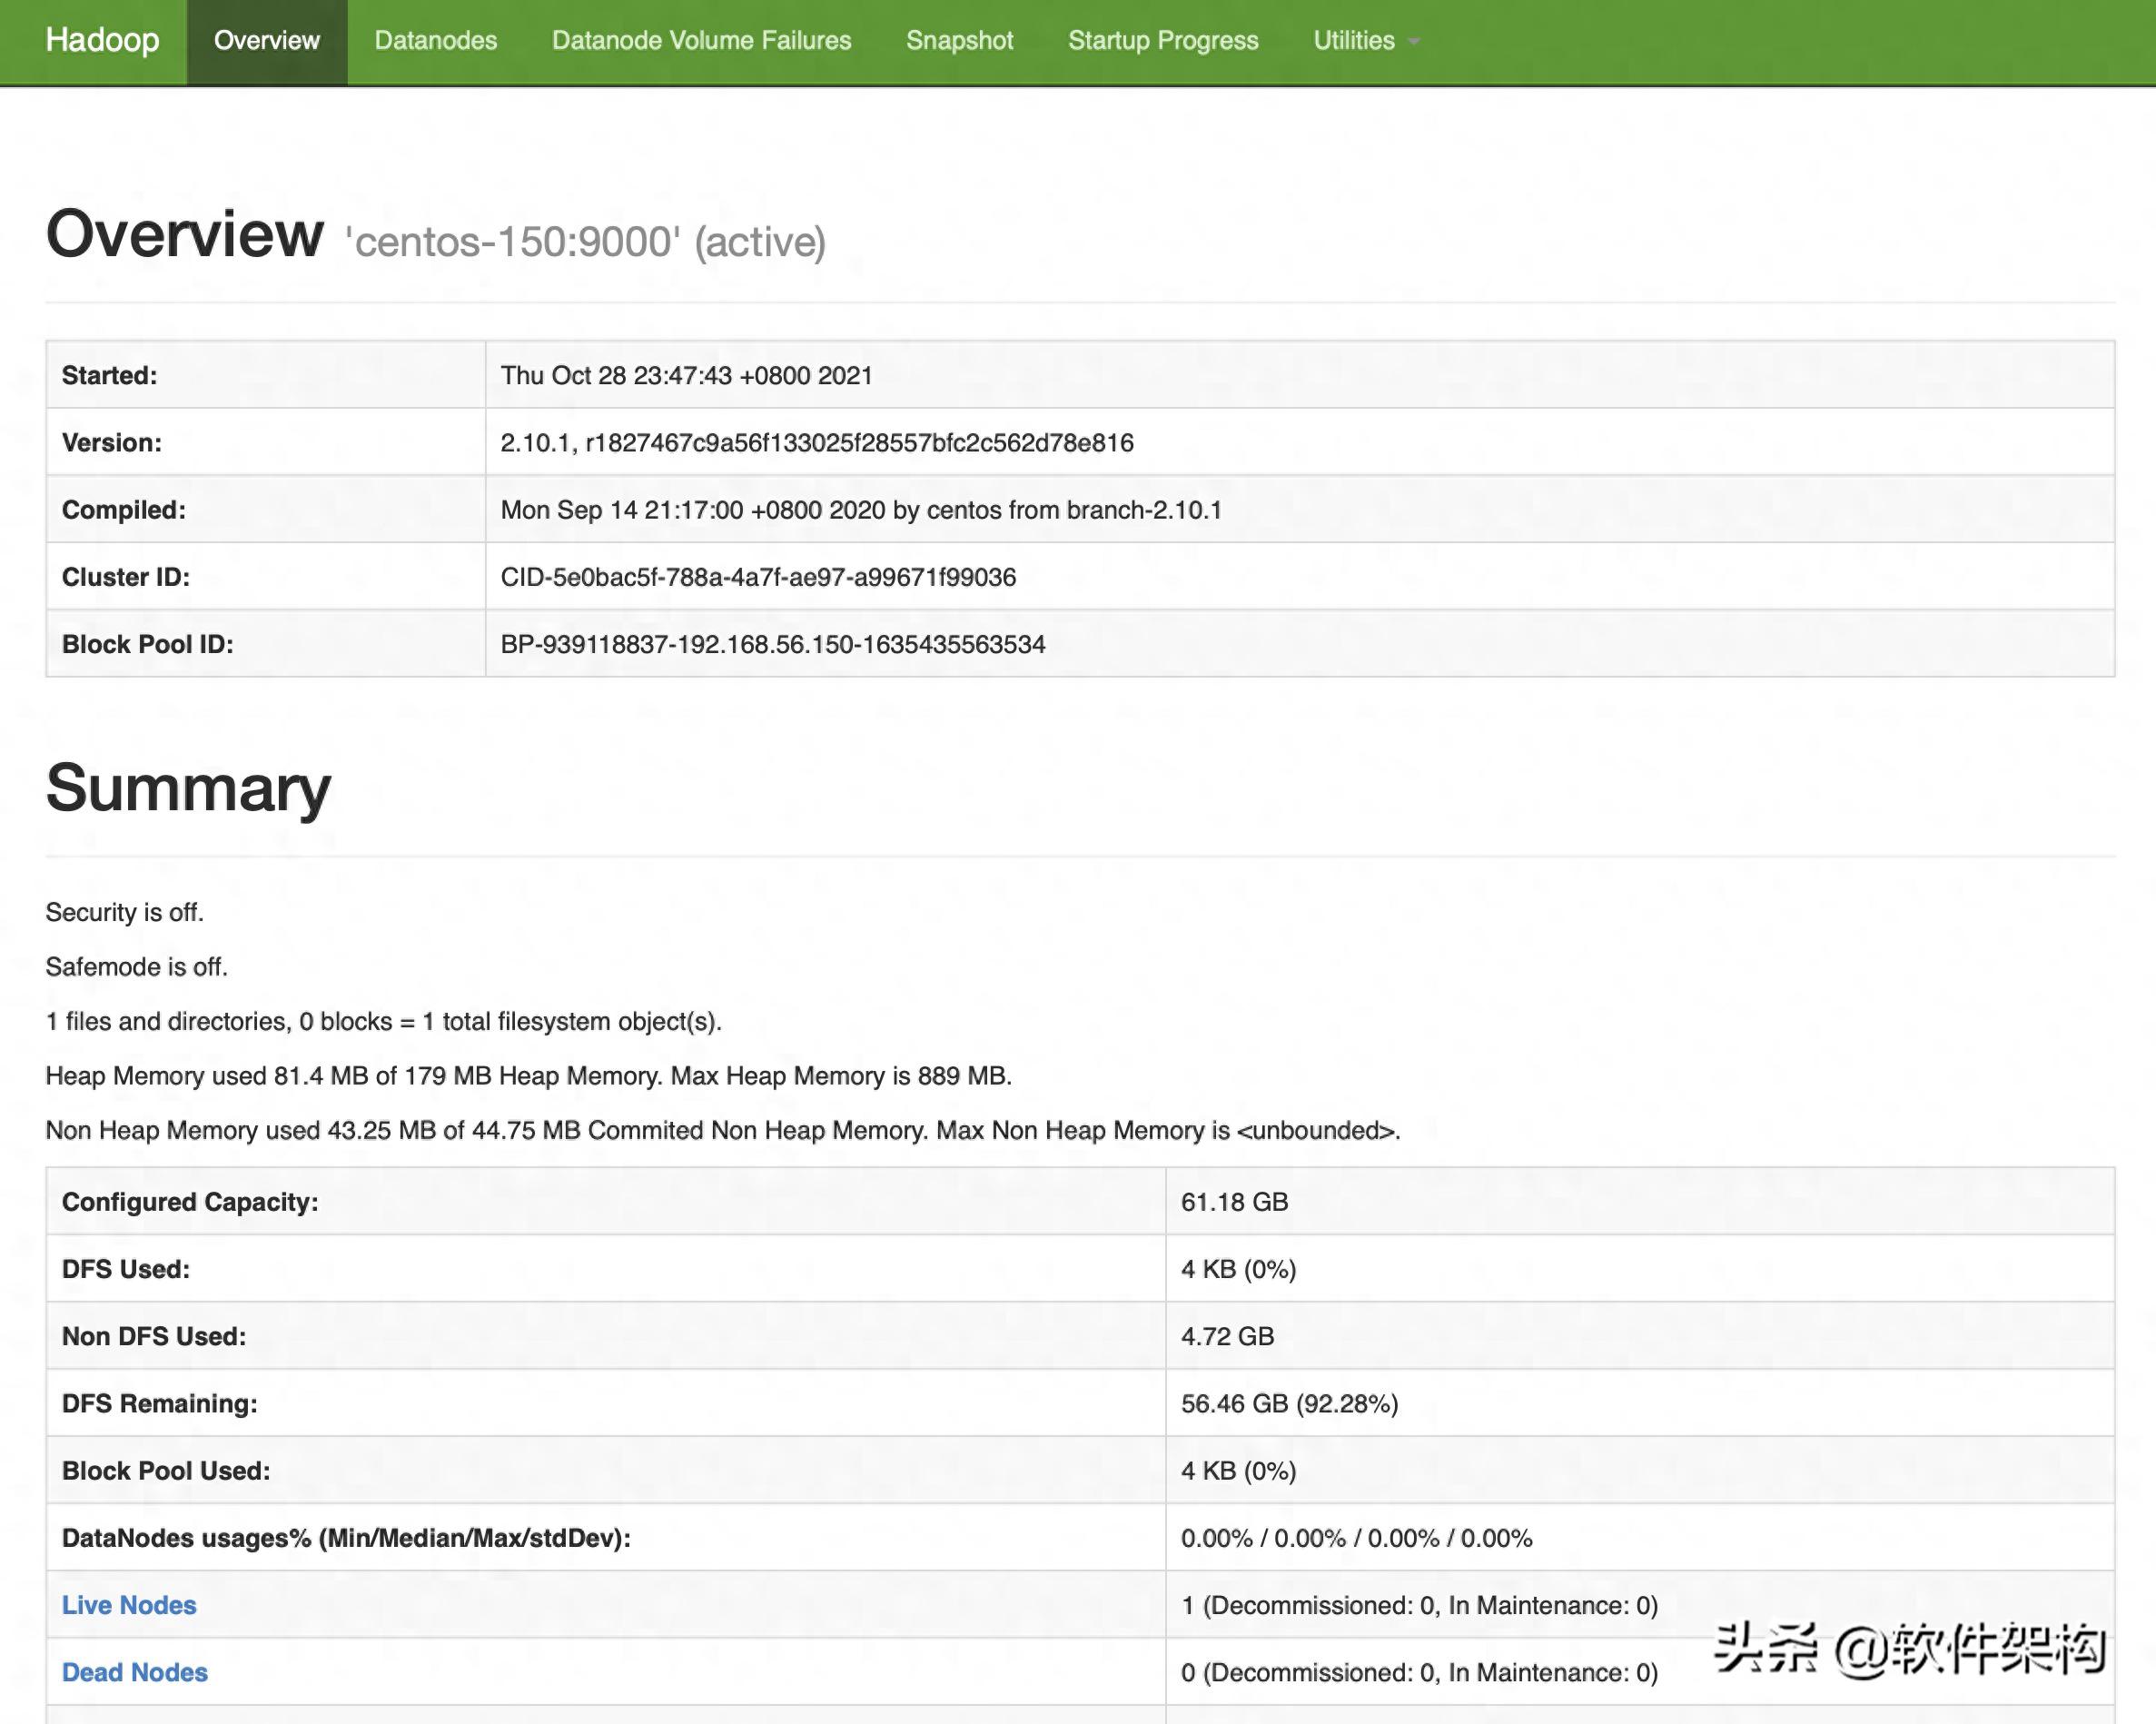Click the 'Block Pool Used:' label
The image size is (2156, 1724).
click(x=166, y=1469)
